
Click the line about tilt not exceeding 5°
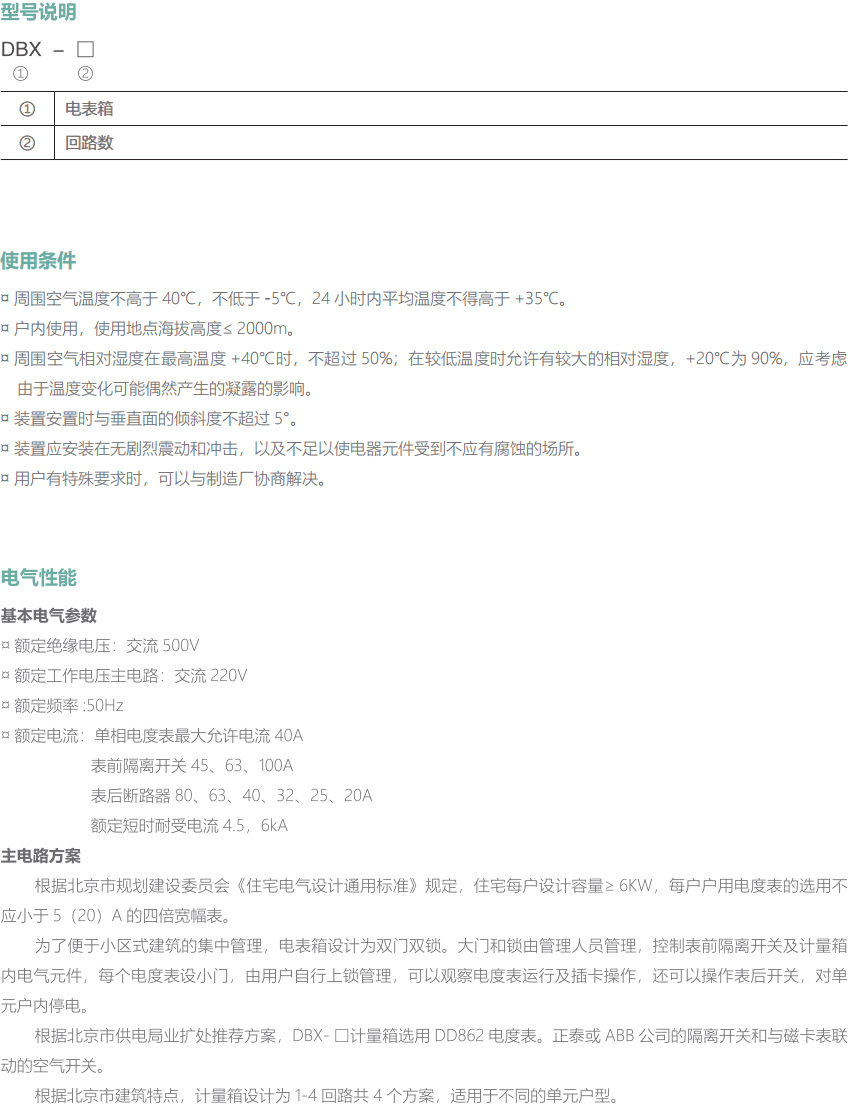149,419
